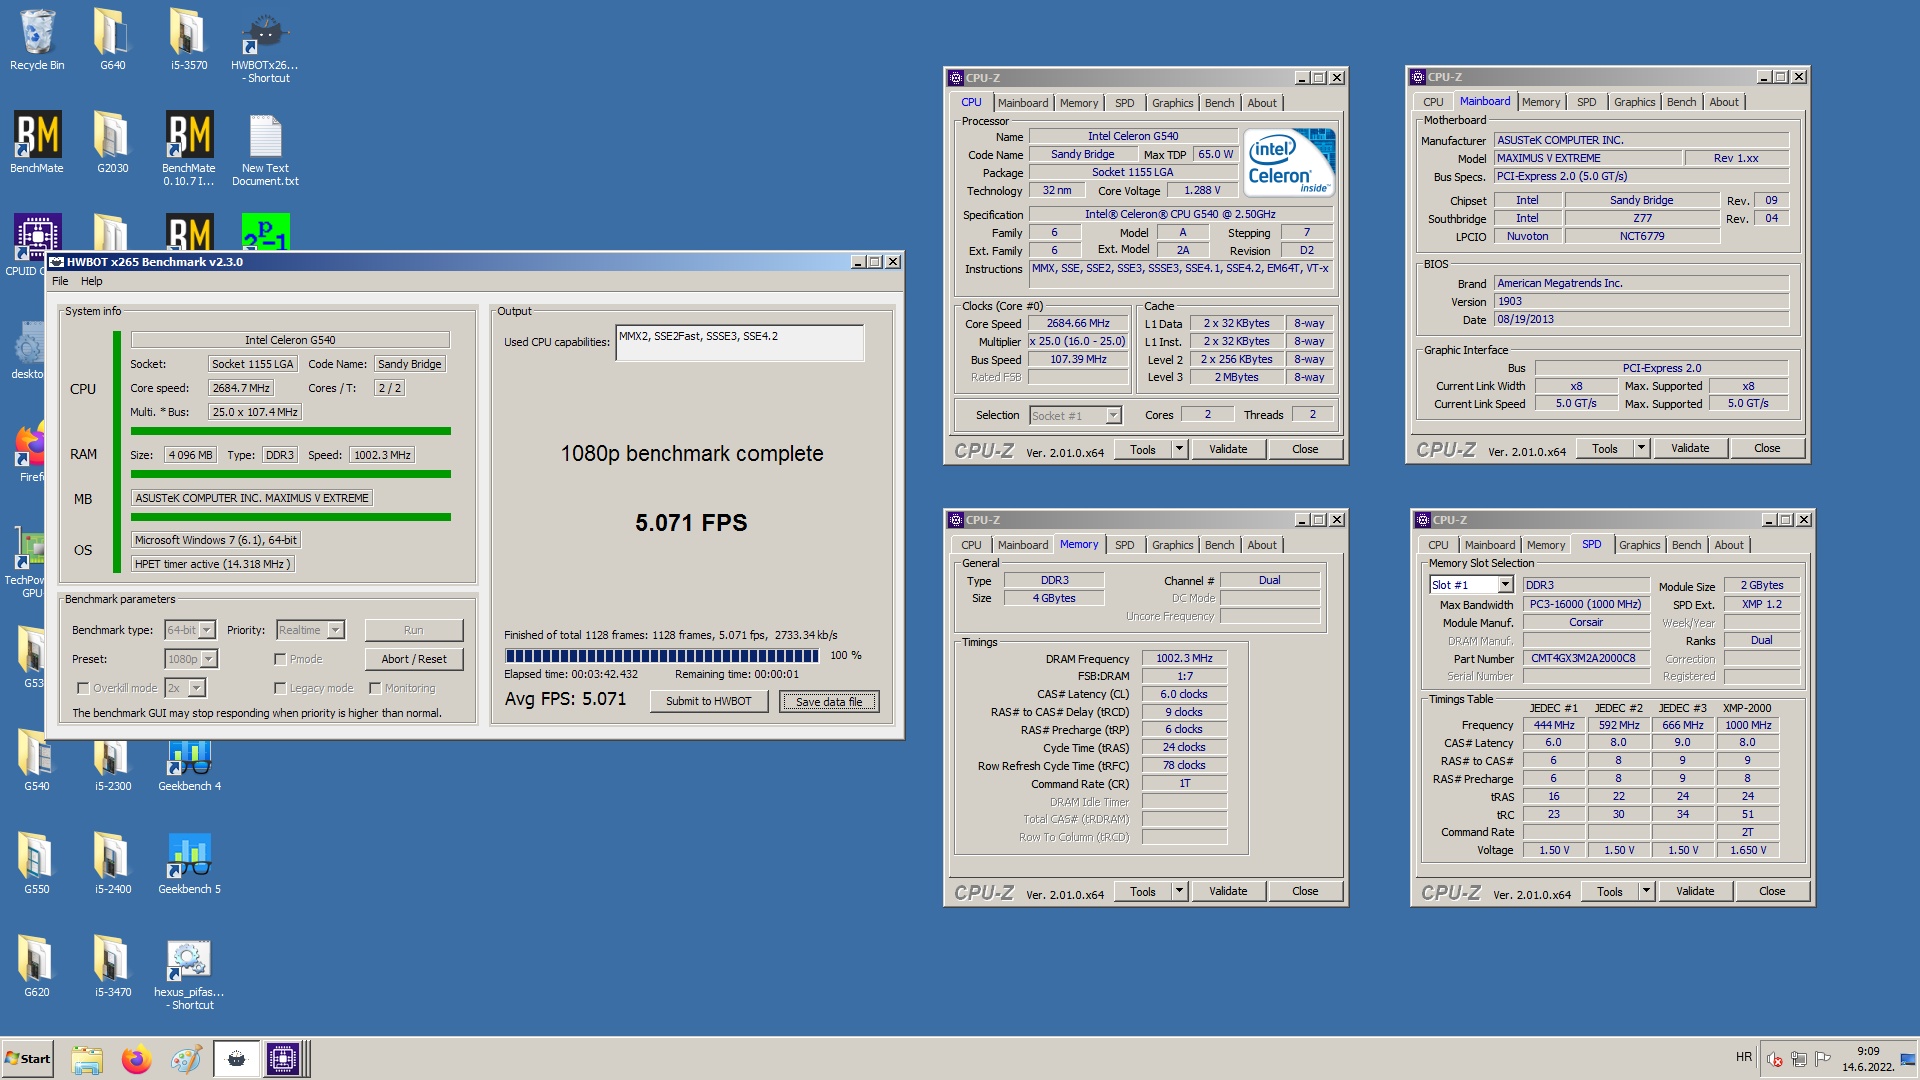The image size is (1920, 1080).
Task: Click Validate in the SPD CPU-Z window
Action: click(x=1695, y=891)
